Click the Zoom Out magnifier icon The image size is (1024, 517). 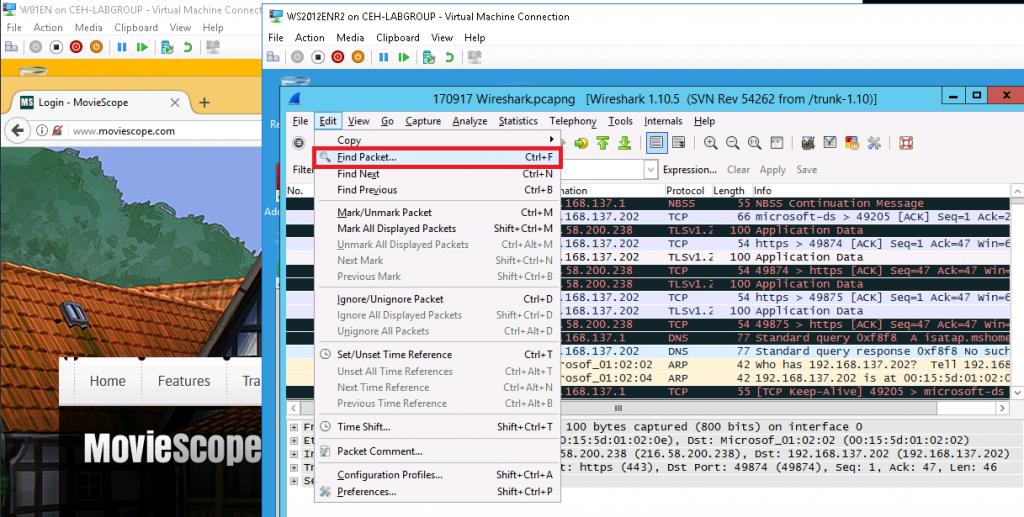pyautogui.click(x=732, y=143)
